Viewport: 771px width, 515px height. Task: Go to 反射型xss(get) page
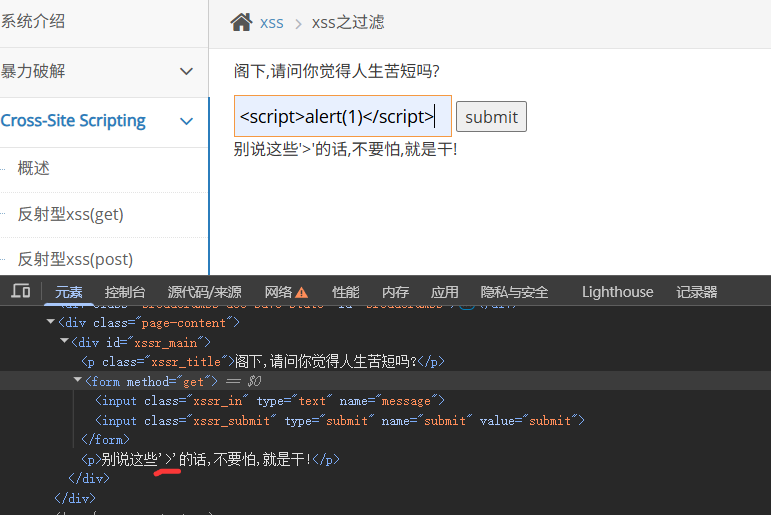pos(70,214)
